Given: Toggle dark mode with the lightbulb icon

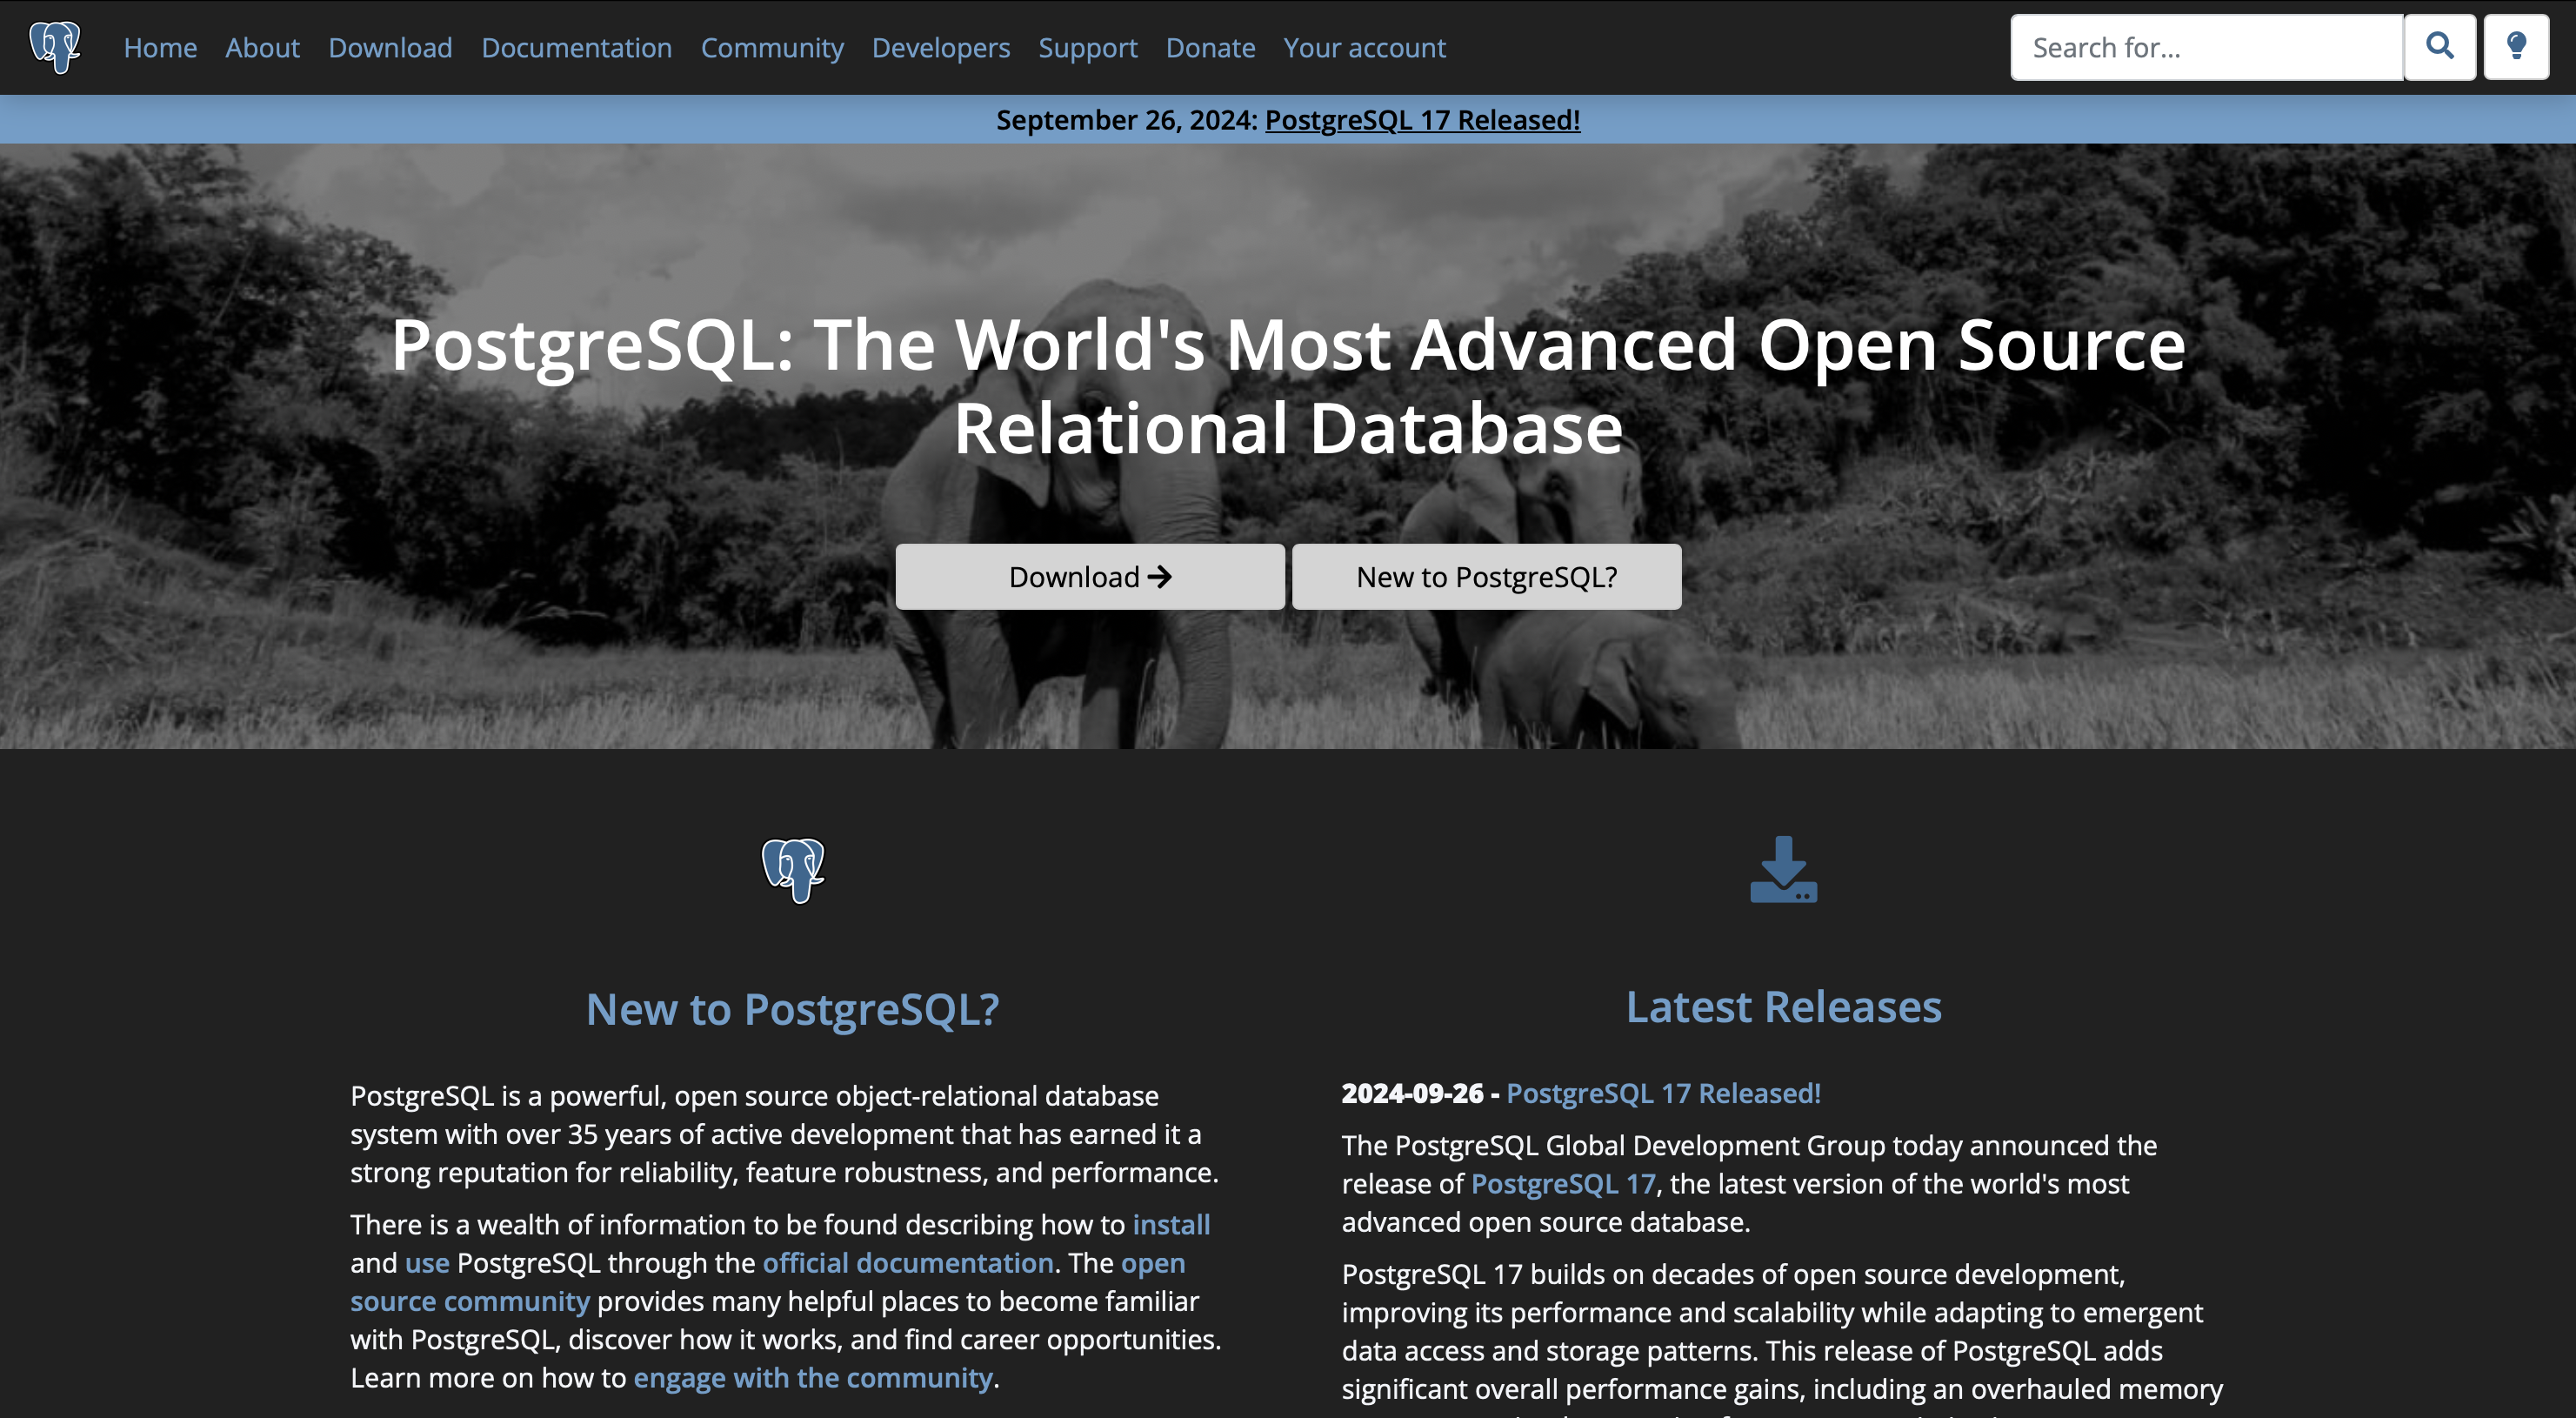Looking at the screenshot, I should tap(2516, 47).
